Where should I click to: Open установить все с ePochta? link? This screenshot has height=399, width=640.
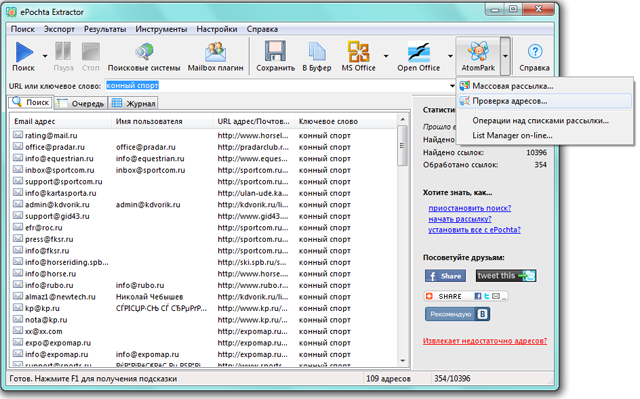(474, 230)
